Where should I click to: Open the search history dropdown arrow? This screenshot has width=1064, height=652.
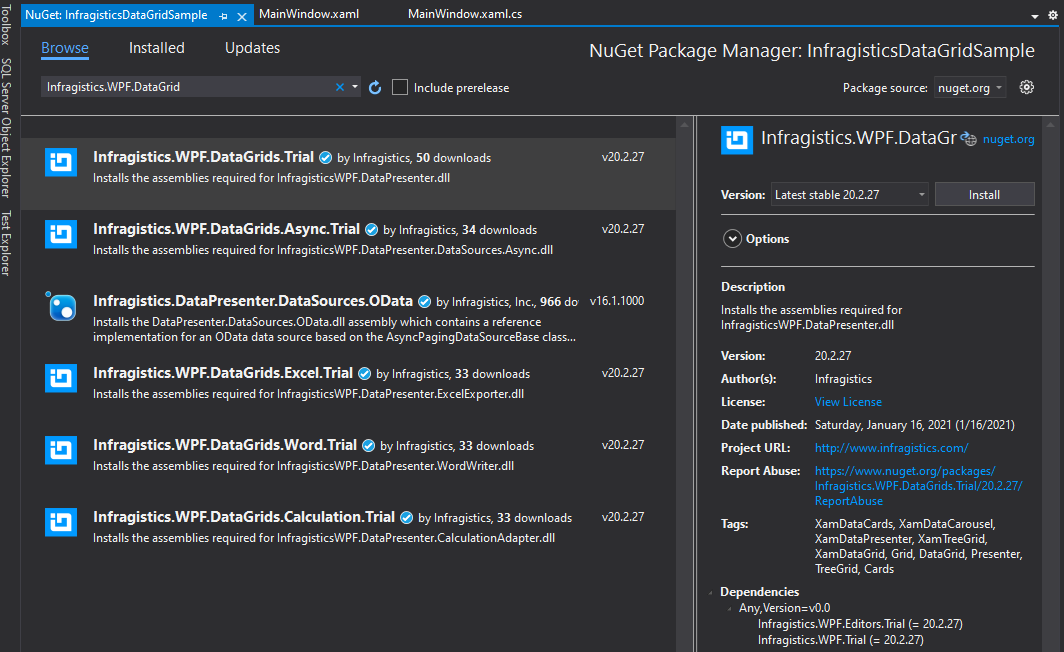355,87
